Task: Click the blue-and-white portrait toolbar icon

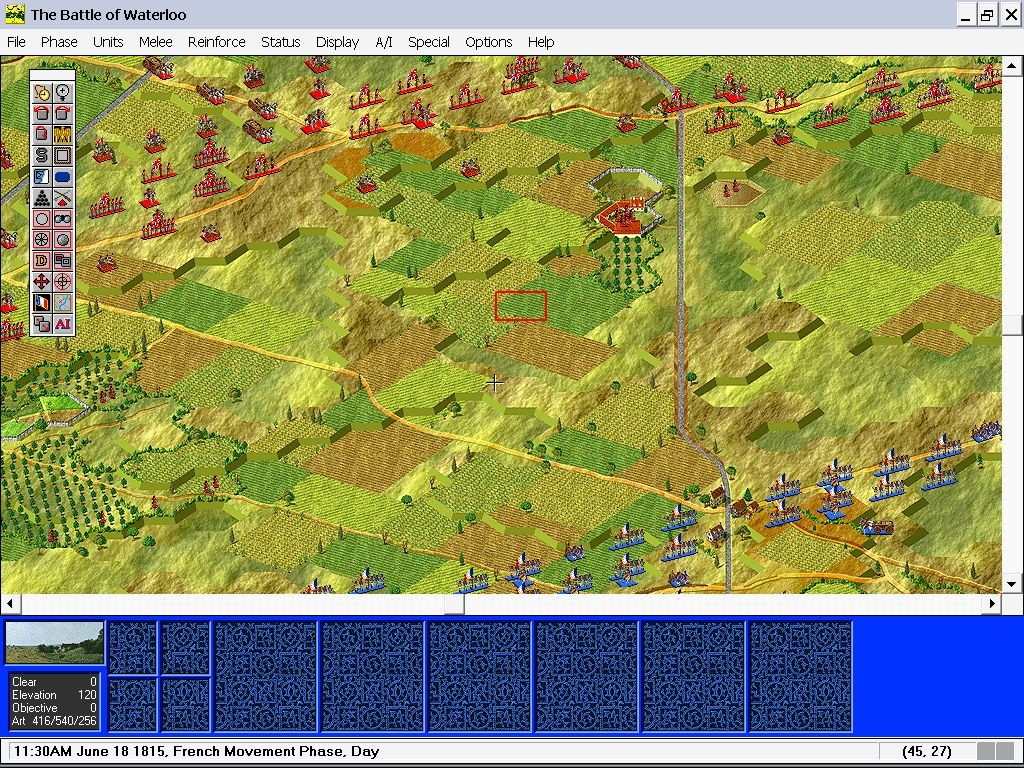Action: click(42, 177)
